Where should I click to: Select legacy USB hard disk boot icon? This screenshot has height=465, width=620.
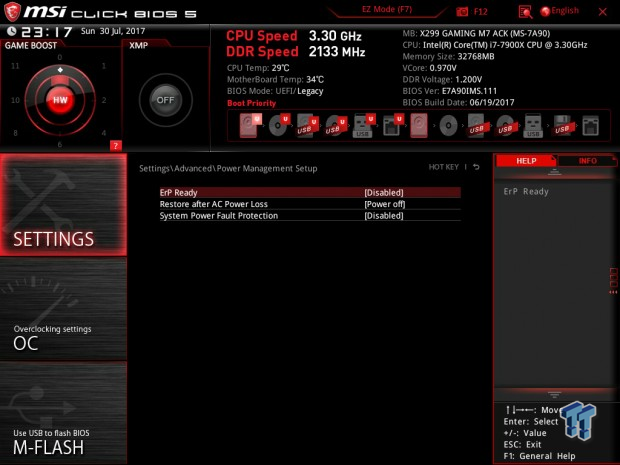pyautogui.click(x=476, y=125)
